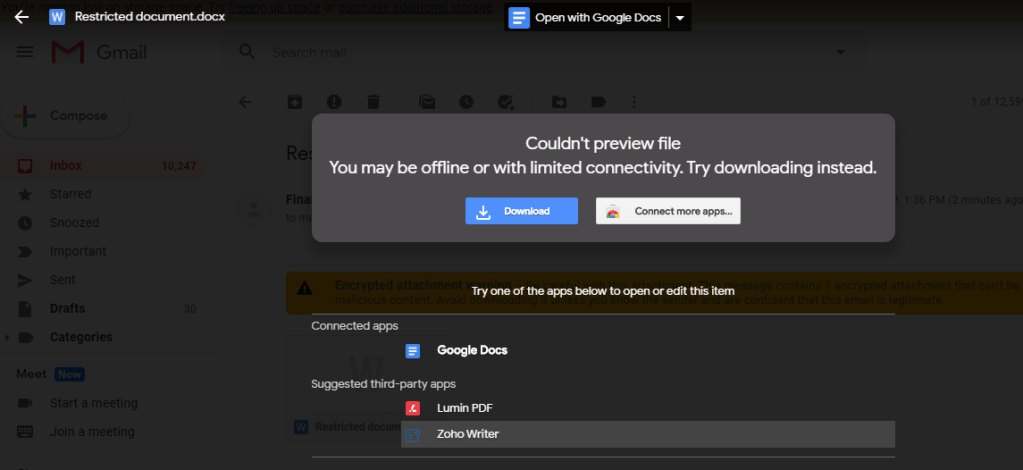The width and height of the screenshot is (1023, 470).
Task: Go back to inbox arrow in Gmail
Action: click(x=245, y=102)
